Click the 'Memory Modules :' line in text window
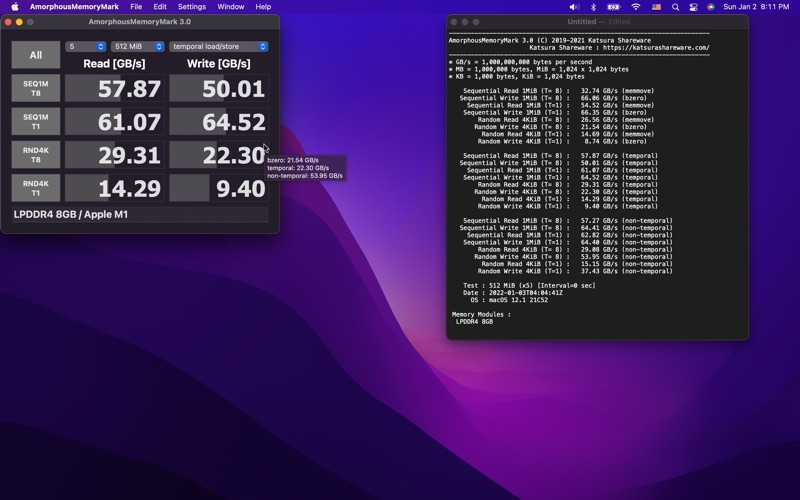The height and width of the screenshot is (500, 800). pyautogui.click(x=481, y=314)
